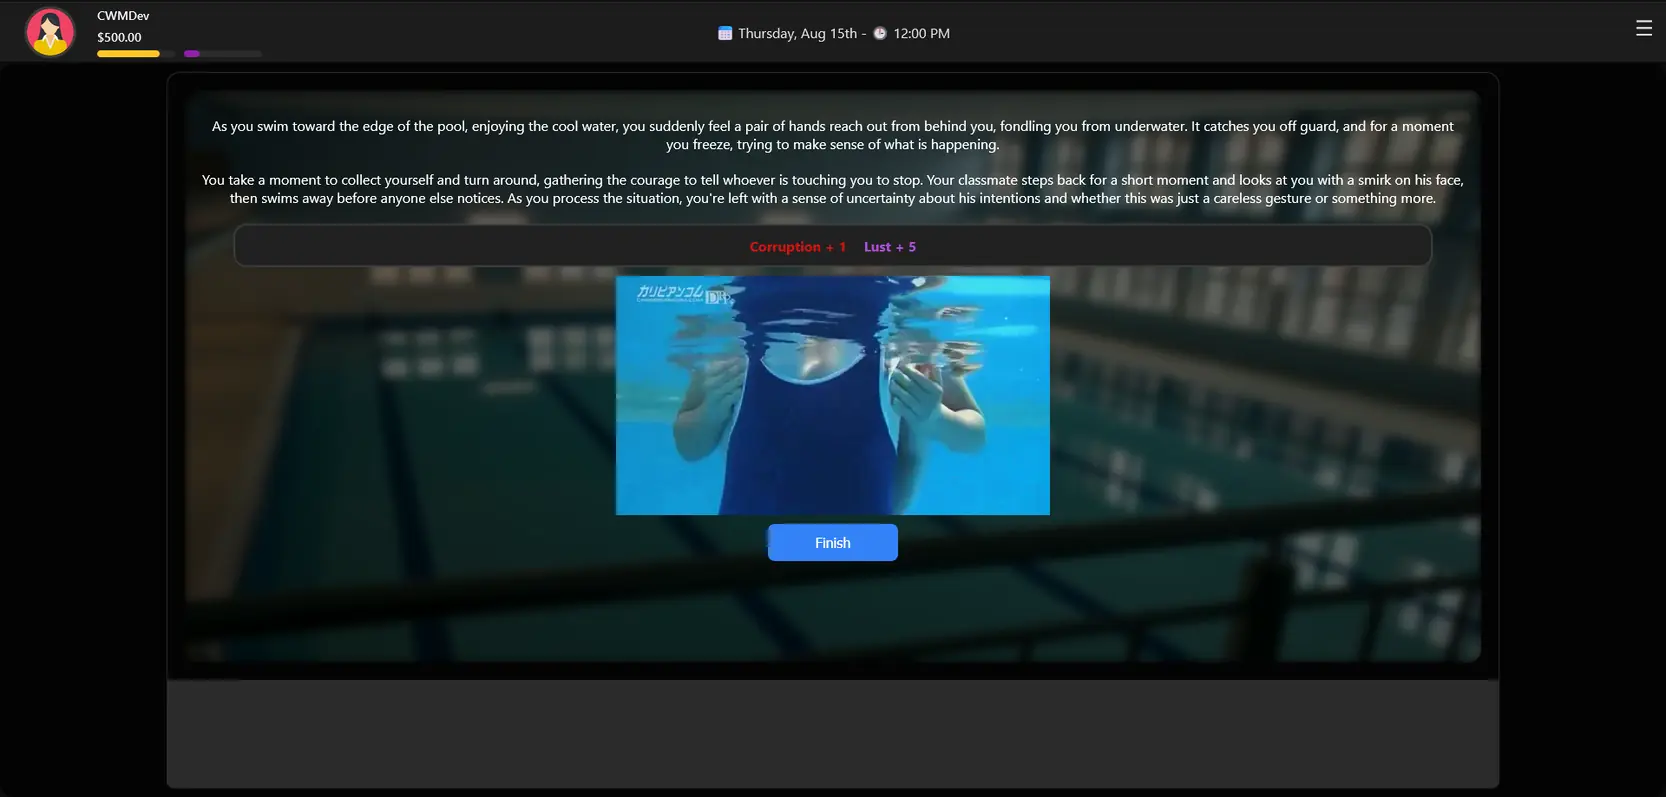This screenshot has height=797, width=1666.
Task: Click the yellow progress bar
Action: (x=128, y=54)
